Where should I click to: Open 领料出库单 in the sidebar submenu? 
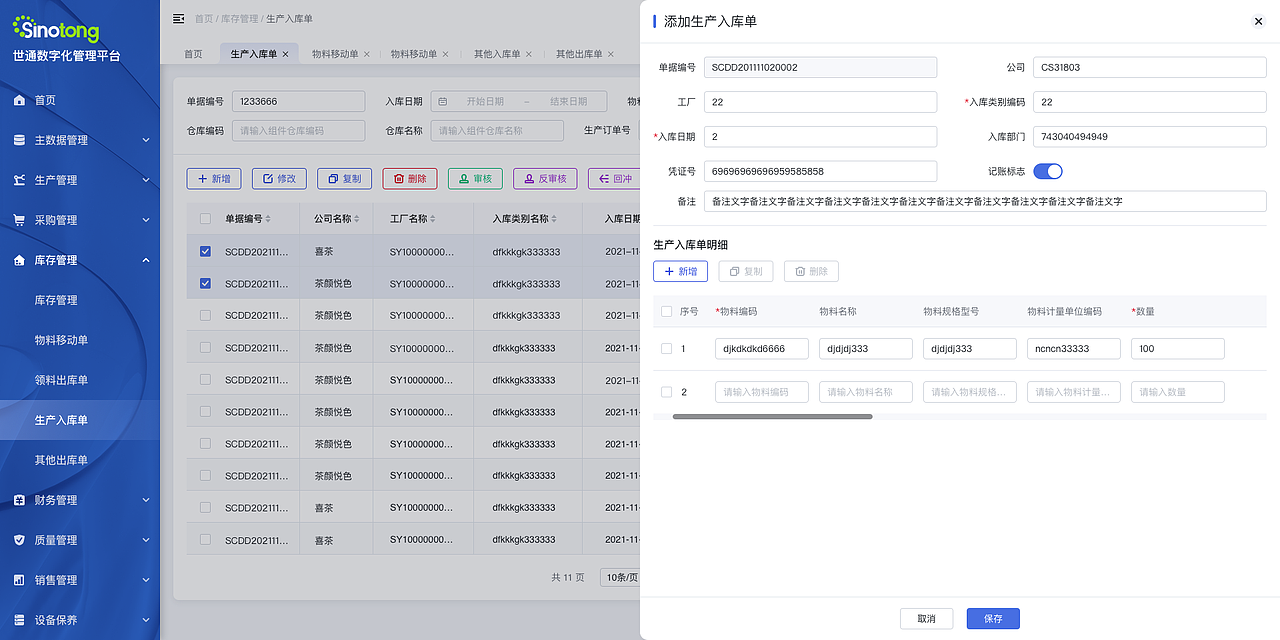tap(62, 380)
